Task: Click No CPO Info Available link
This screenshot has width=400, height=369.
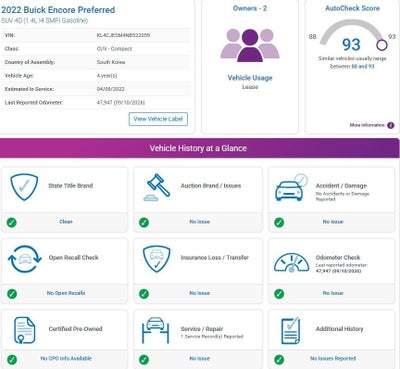Action: [66, 358]
